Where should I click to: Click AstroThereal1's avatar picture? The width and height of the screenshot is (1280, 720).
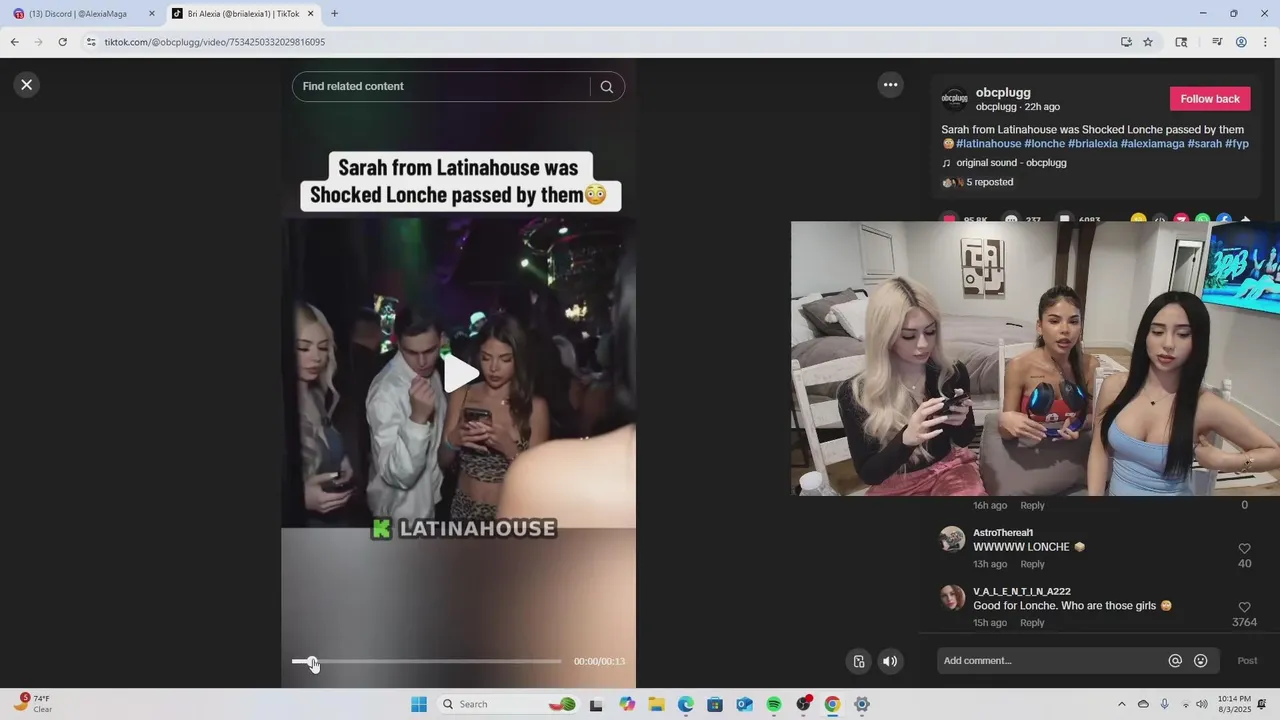(x=952, y=539)
